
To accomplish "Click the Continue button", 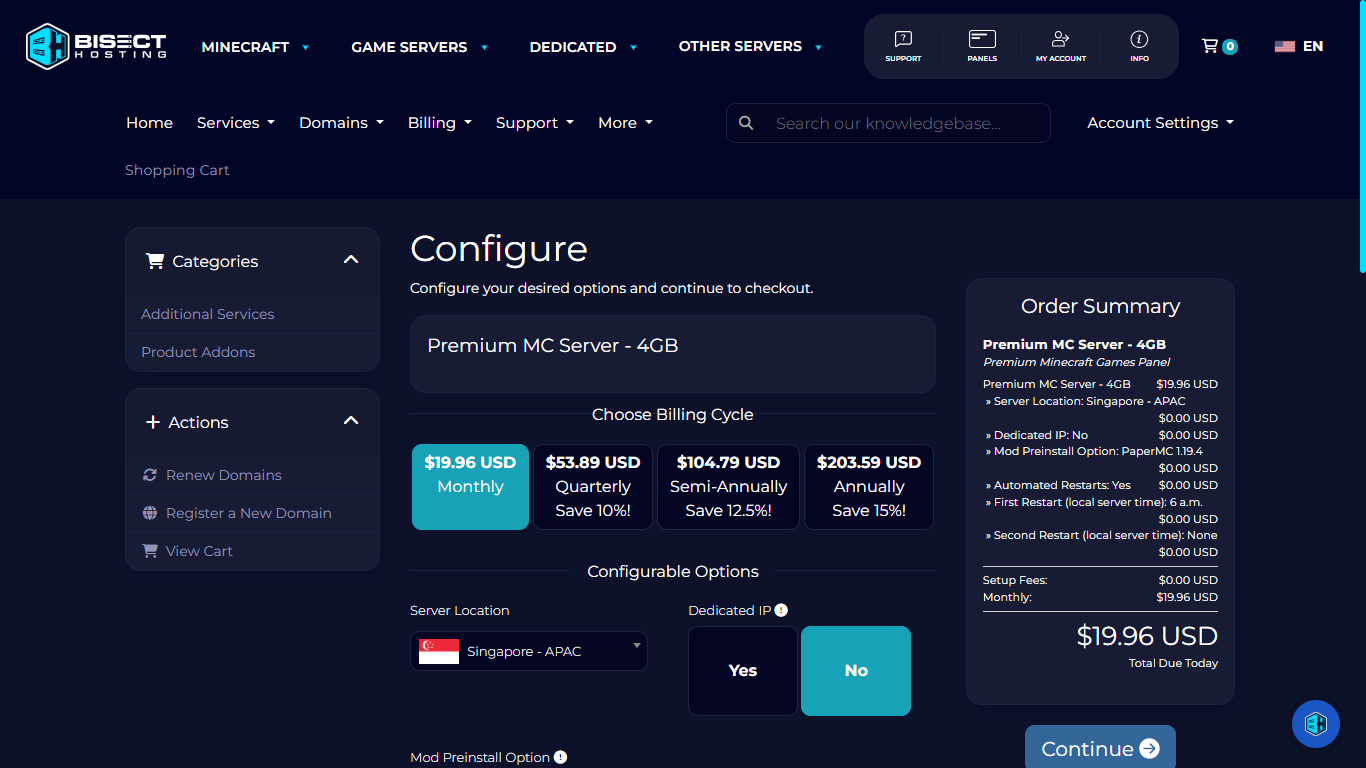I will tap(1100, 748).
